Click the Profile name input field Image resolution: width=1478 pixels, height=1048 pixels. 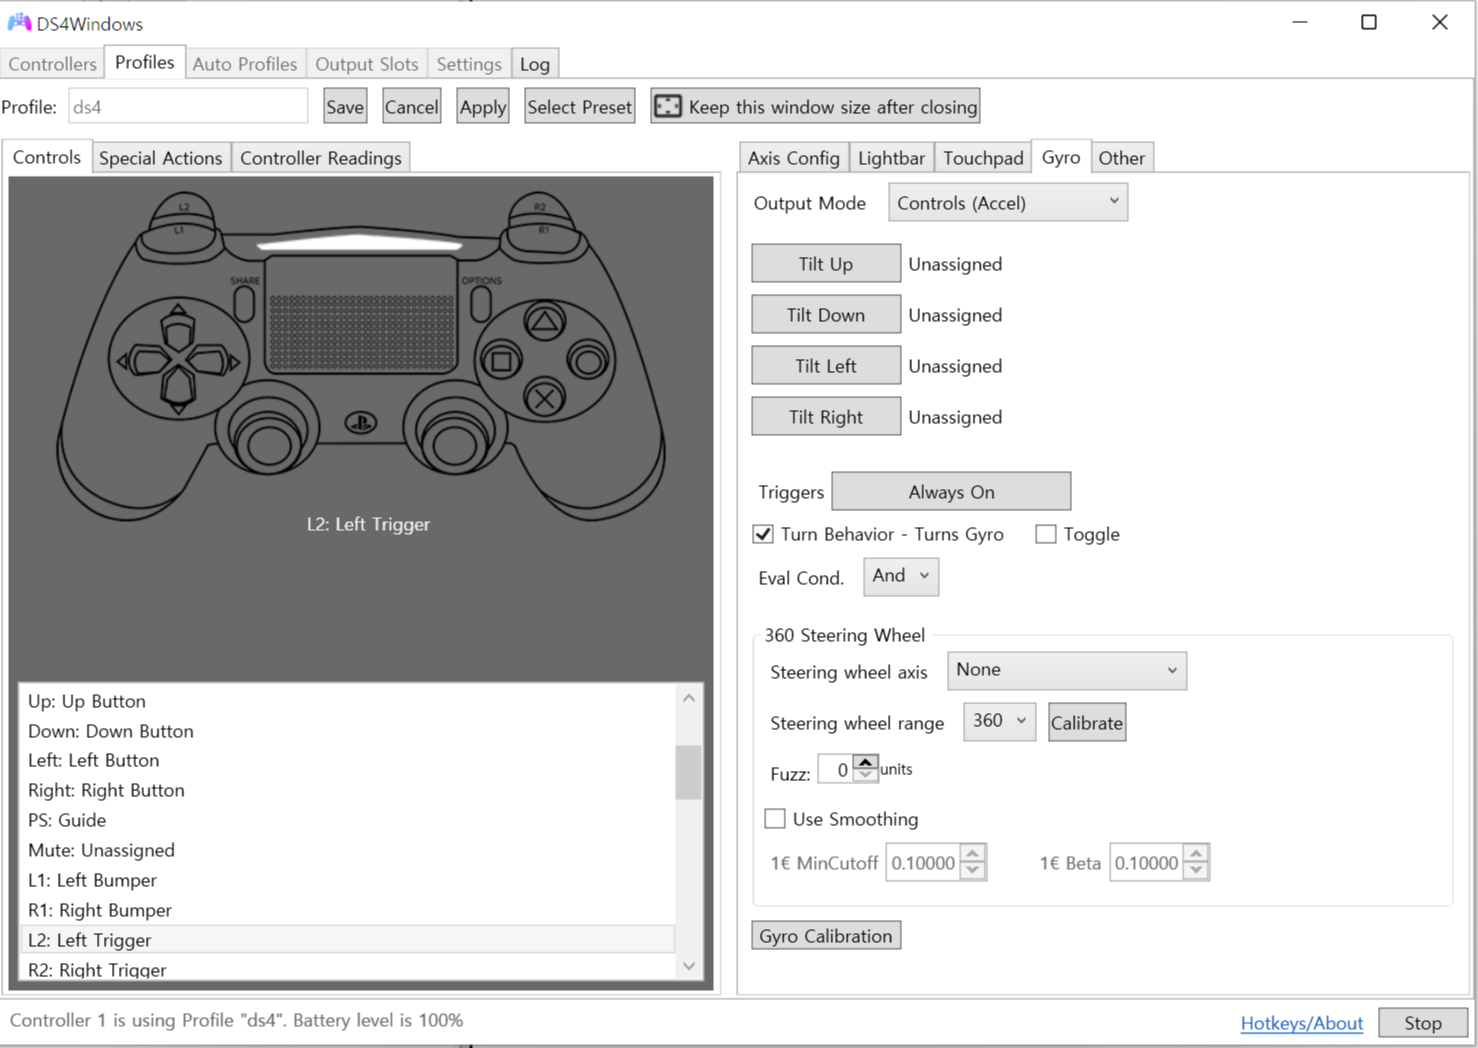pyautogui.click(x=188, y=106)
